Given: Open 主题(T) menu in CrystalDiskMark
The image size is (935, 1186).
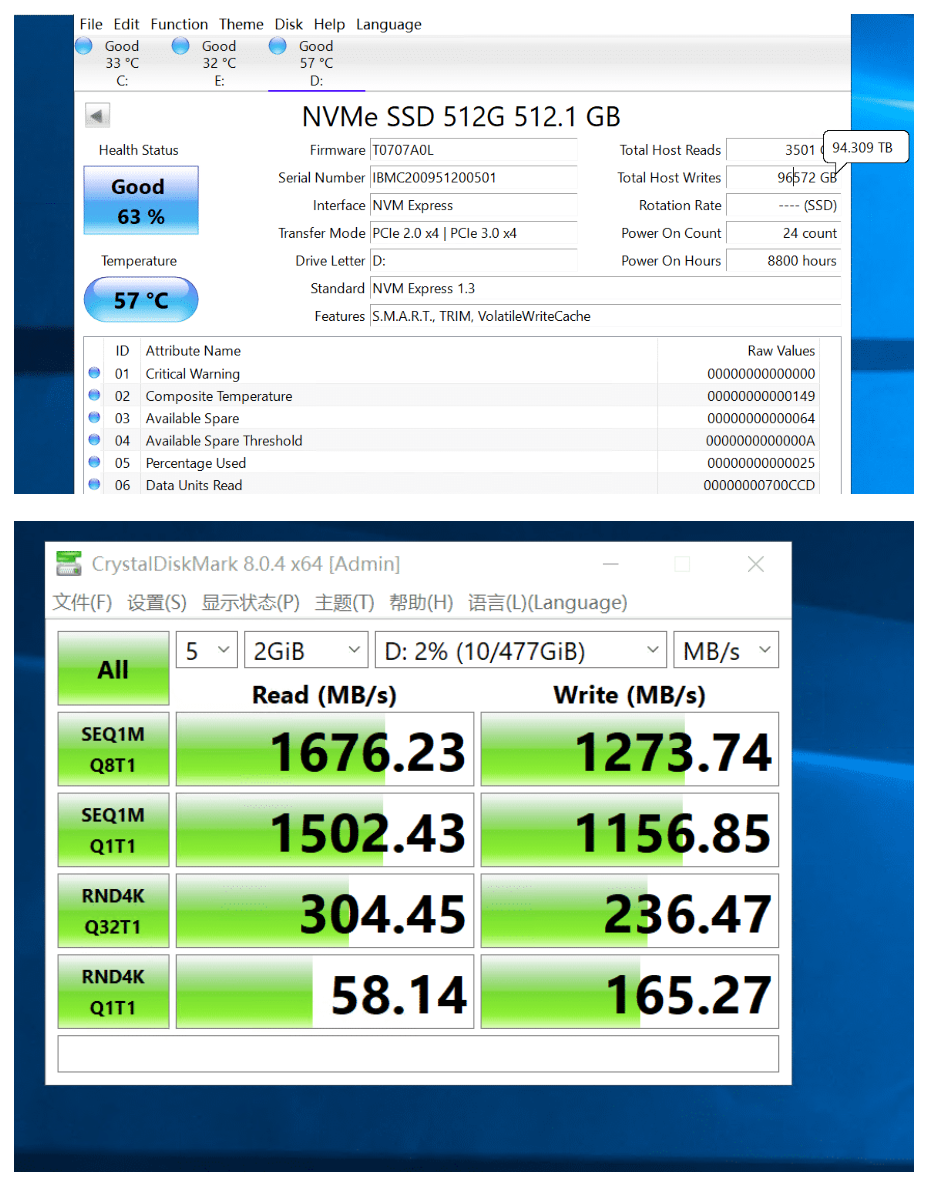Looking at the screenshot, I should click(344, 602).
